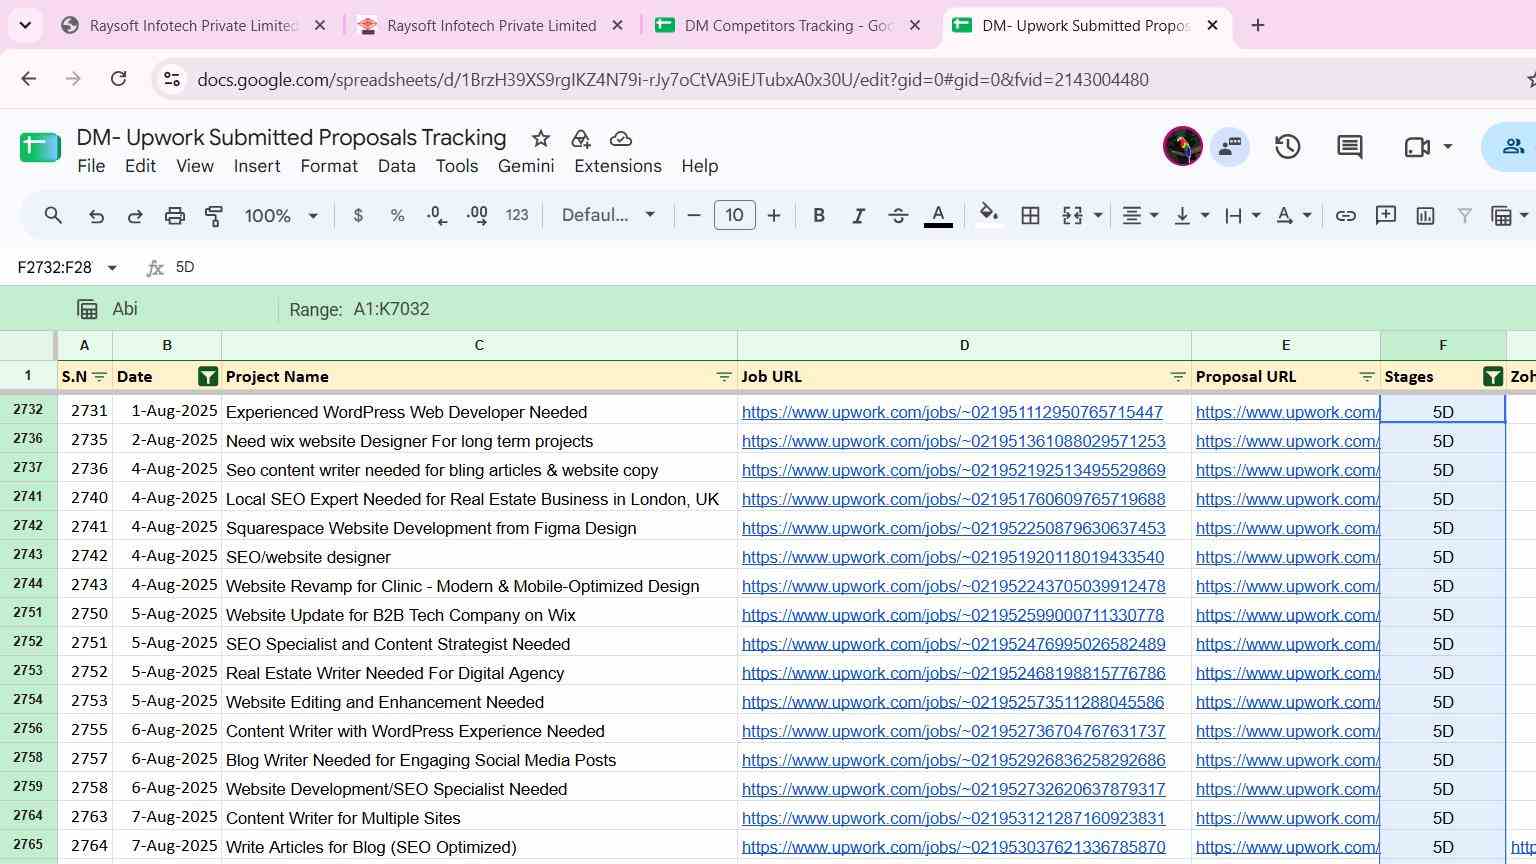Click the paint format icon

point(213,216)
